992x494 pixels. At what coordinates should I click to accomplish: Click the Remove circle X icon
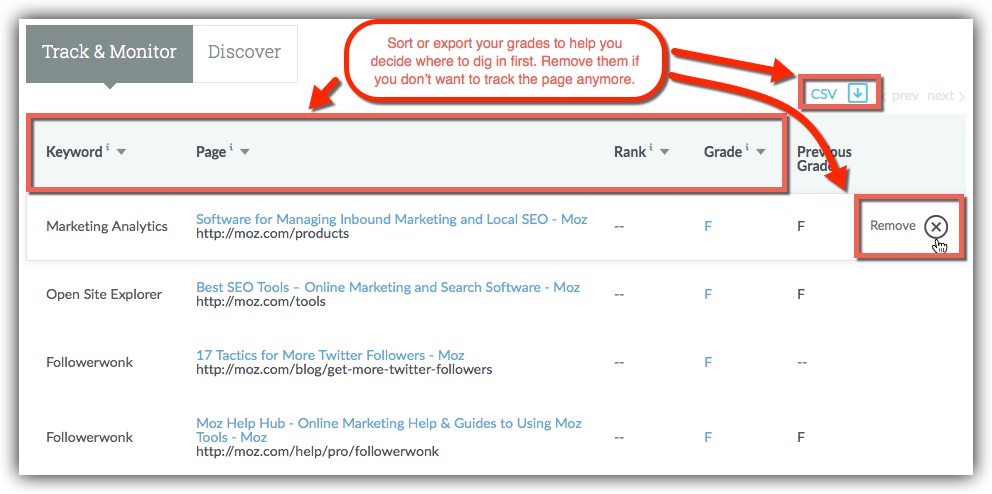point(936,226)
